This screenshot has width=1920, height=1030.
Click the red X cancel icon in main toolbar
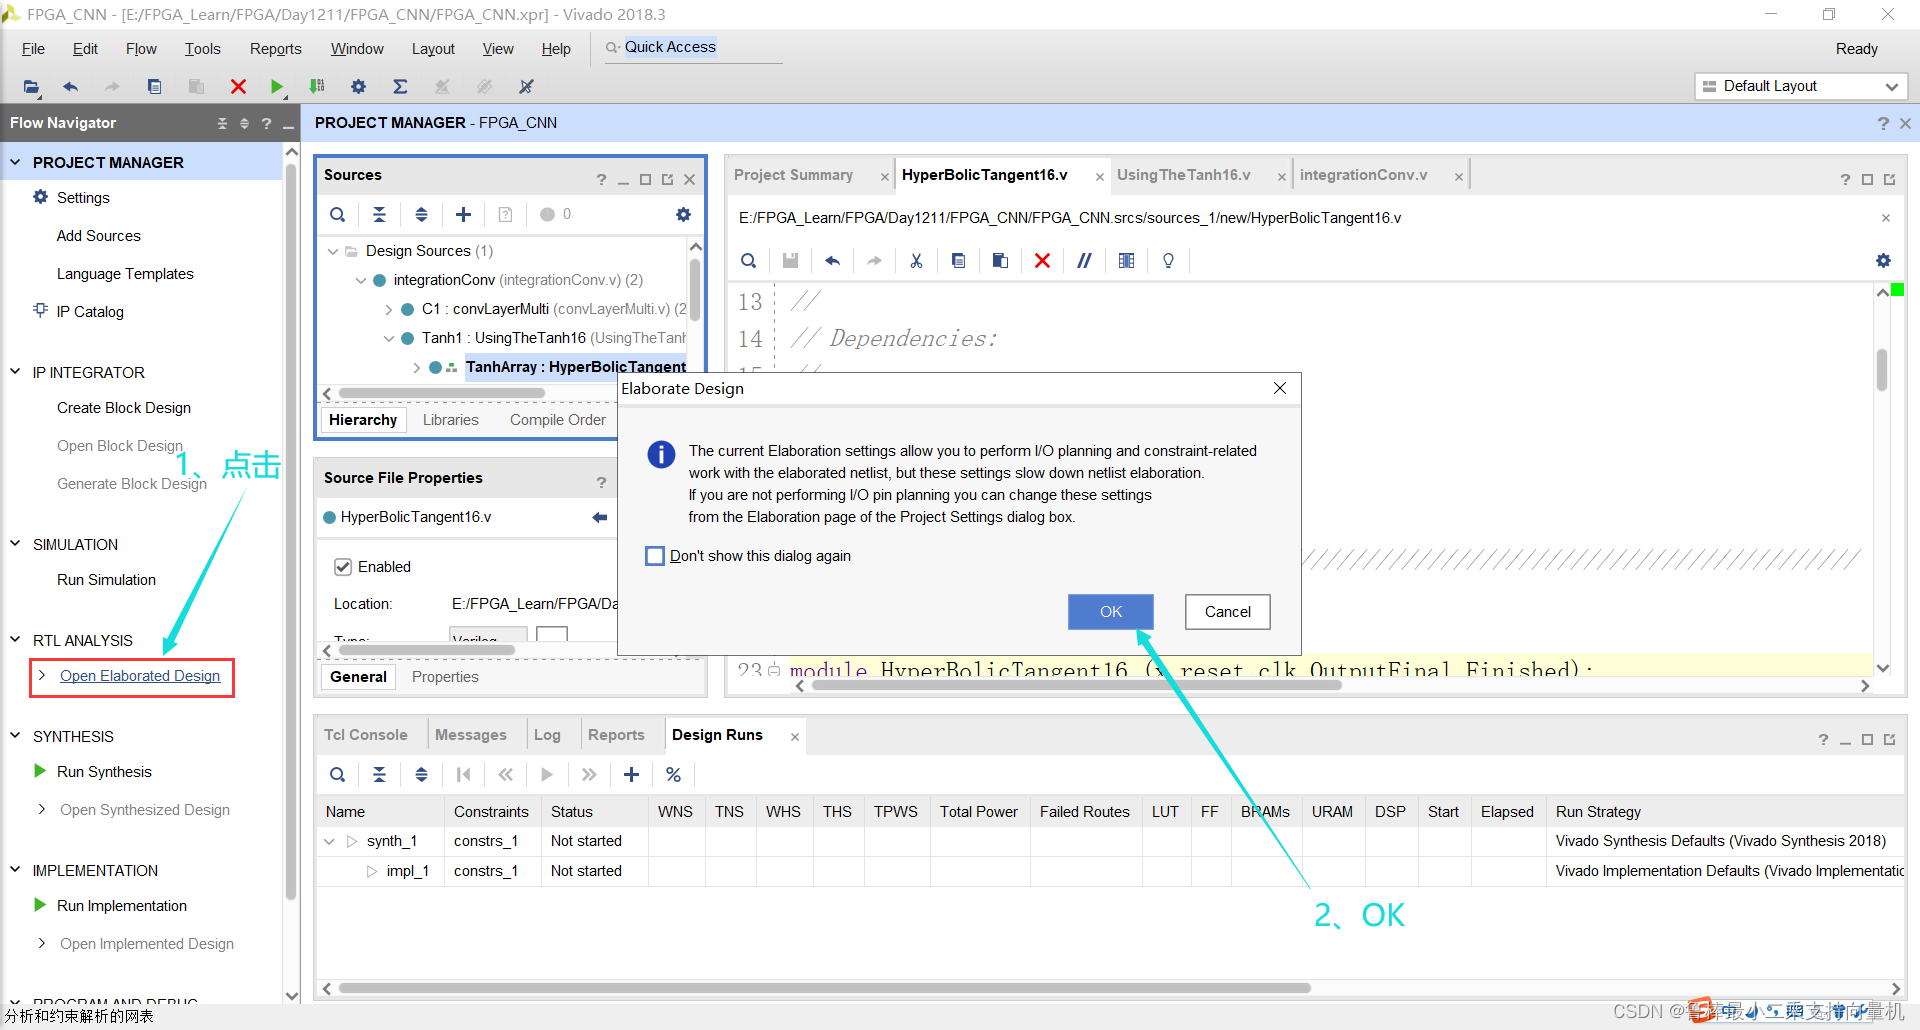point(238,87)
